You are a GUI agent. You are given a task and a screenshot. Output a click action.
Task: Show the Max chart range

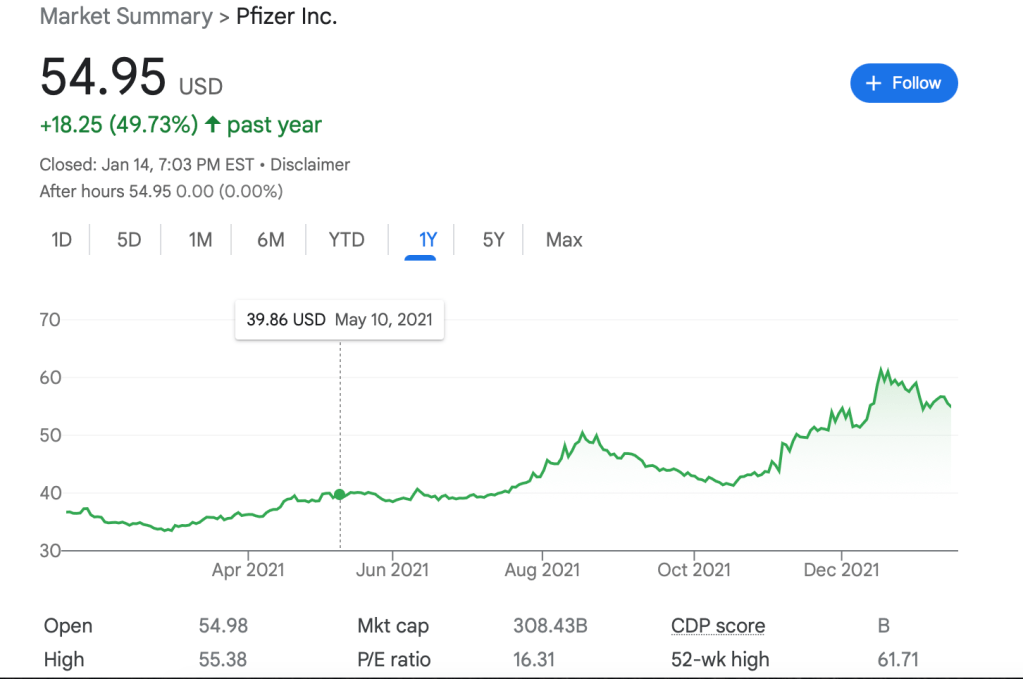tap(564, 240)
